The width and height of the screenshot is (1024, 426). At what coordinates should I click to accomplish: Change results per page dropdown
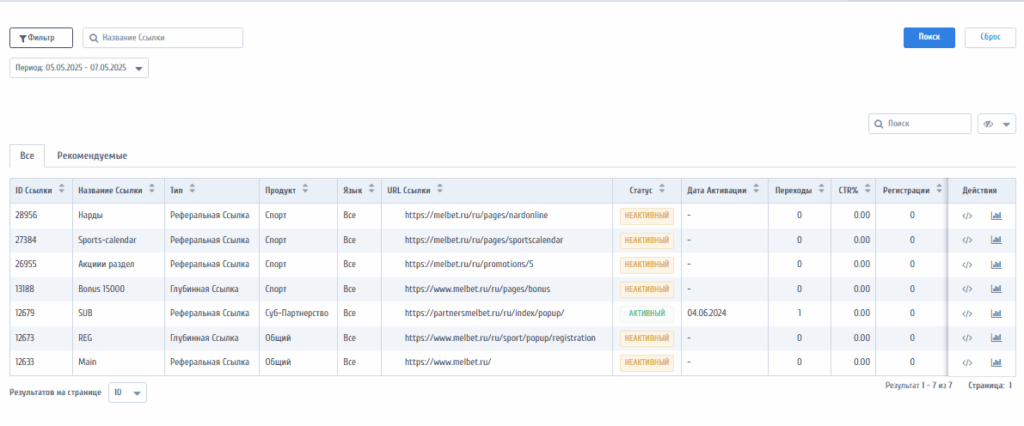click(127, 393)
